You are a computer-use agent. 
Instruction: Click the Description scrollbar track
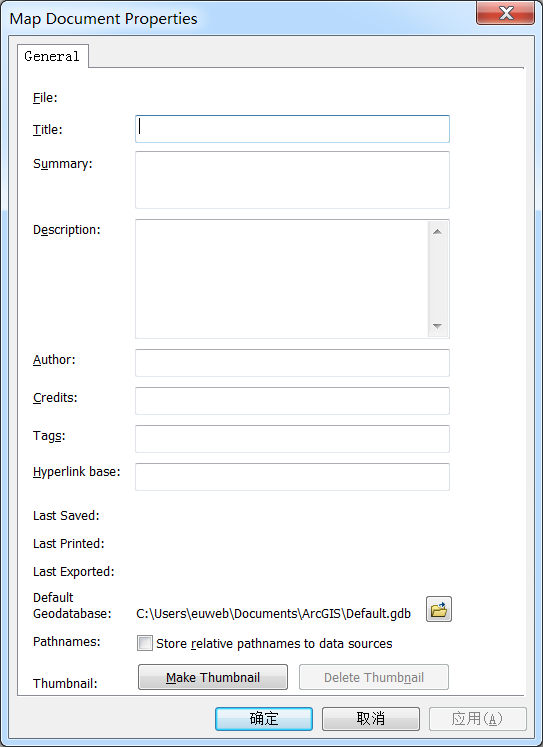[x=437, y=279]
